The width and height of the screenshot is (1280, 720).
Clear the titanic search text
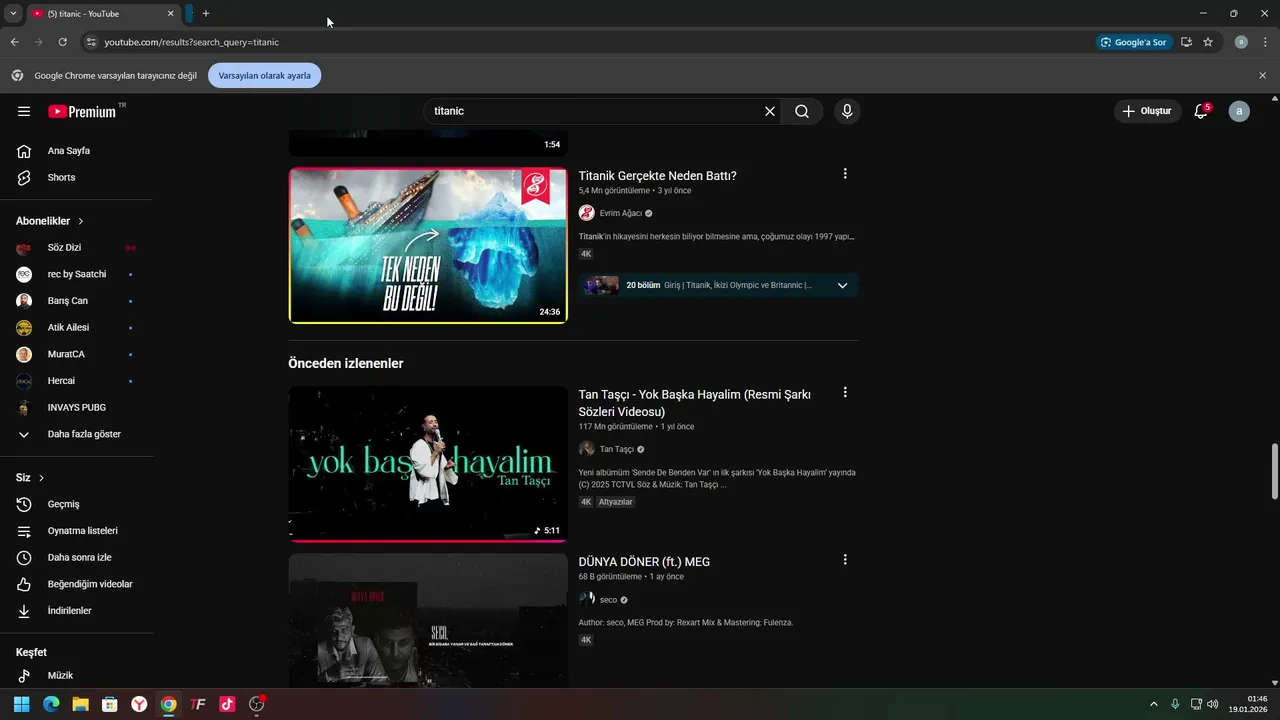pos(770,111)
